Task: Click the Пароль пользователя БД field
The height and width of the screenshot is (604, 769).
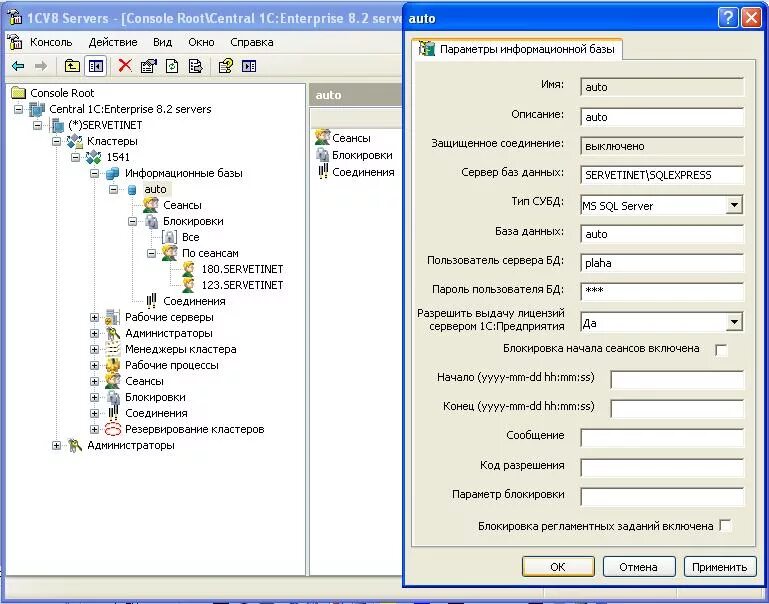Action: (x=662, y=291)
